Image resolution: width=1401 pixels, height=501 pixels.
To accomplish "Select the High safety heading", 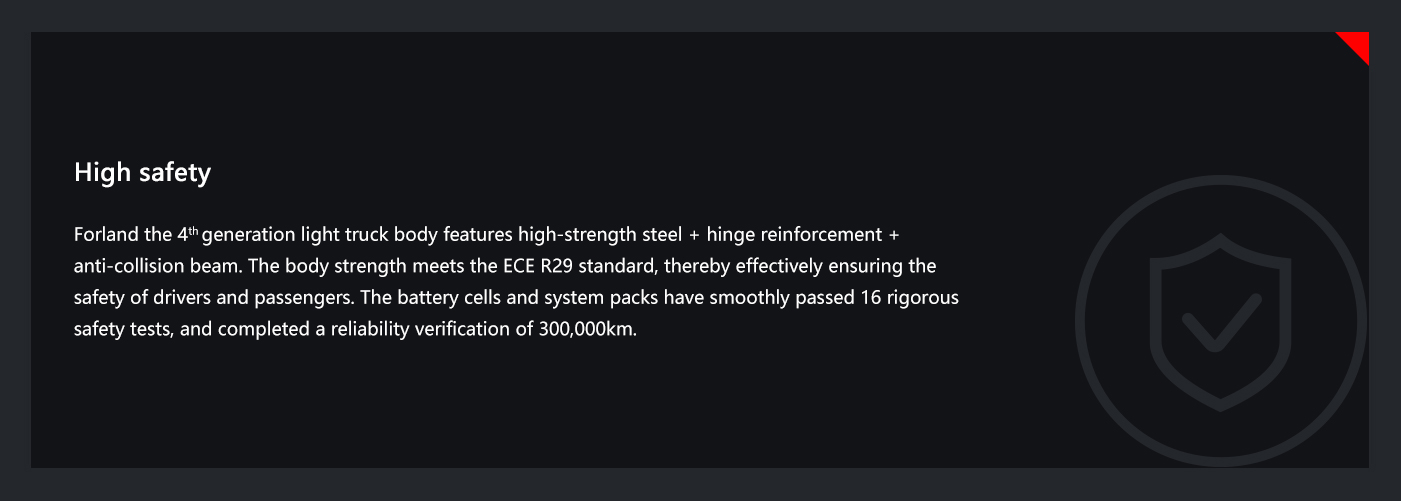I will coord(142,172).
